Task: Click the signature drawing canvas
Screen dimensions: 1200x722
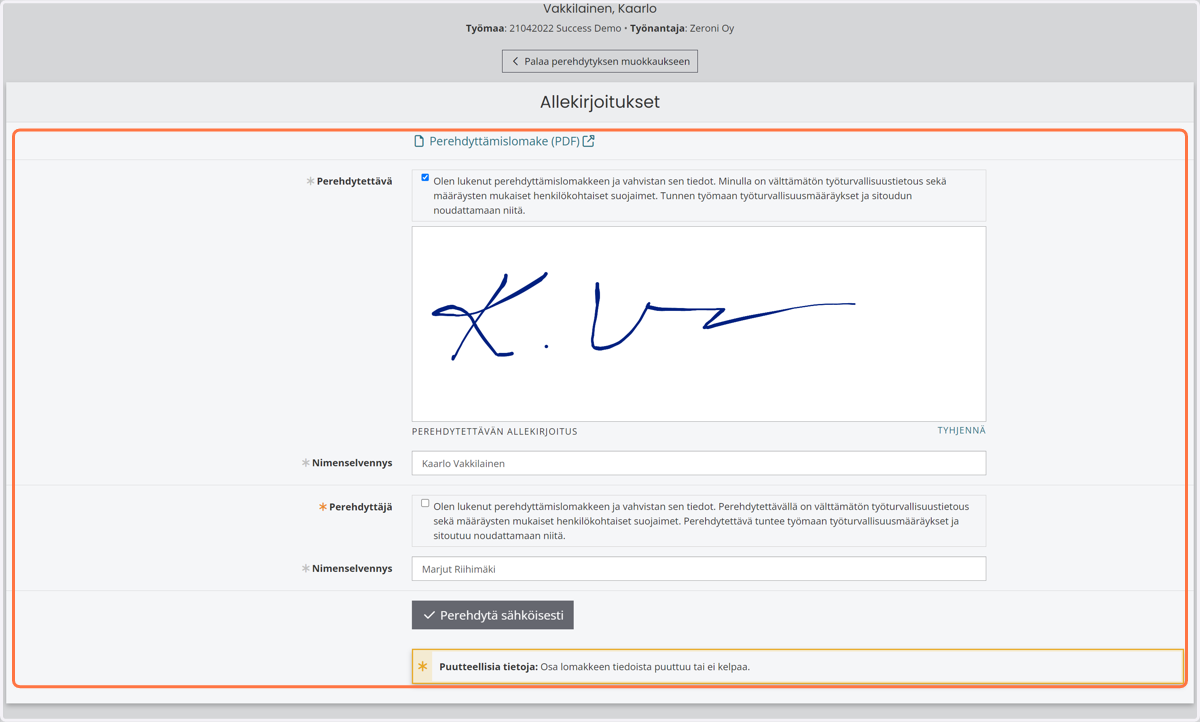Action: (699, 324)
